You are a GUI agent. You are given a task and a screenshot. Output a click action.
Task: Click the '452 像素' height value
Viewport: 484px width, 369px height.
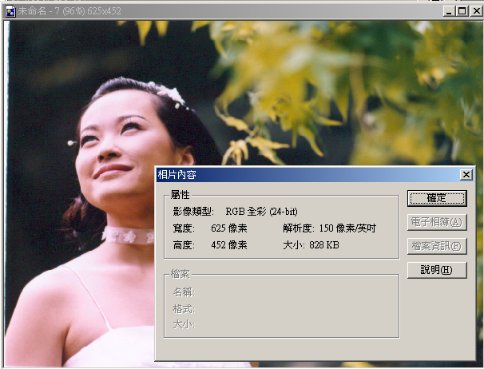pyautogui.click(x=229, y=245)
